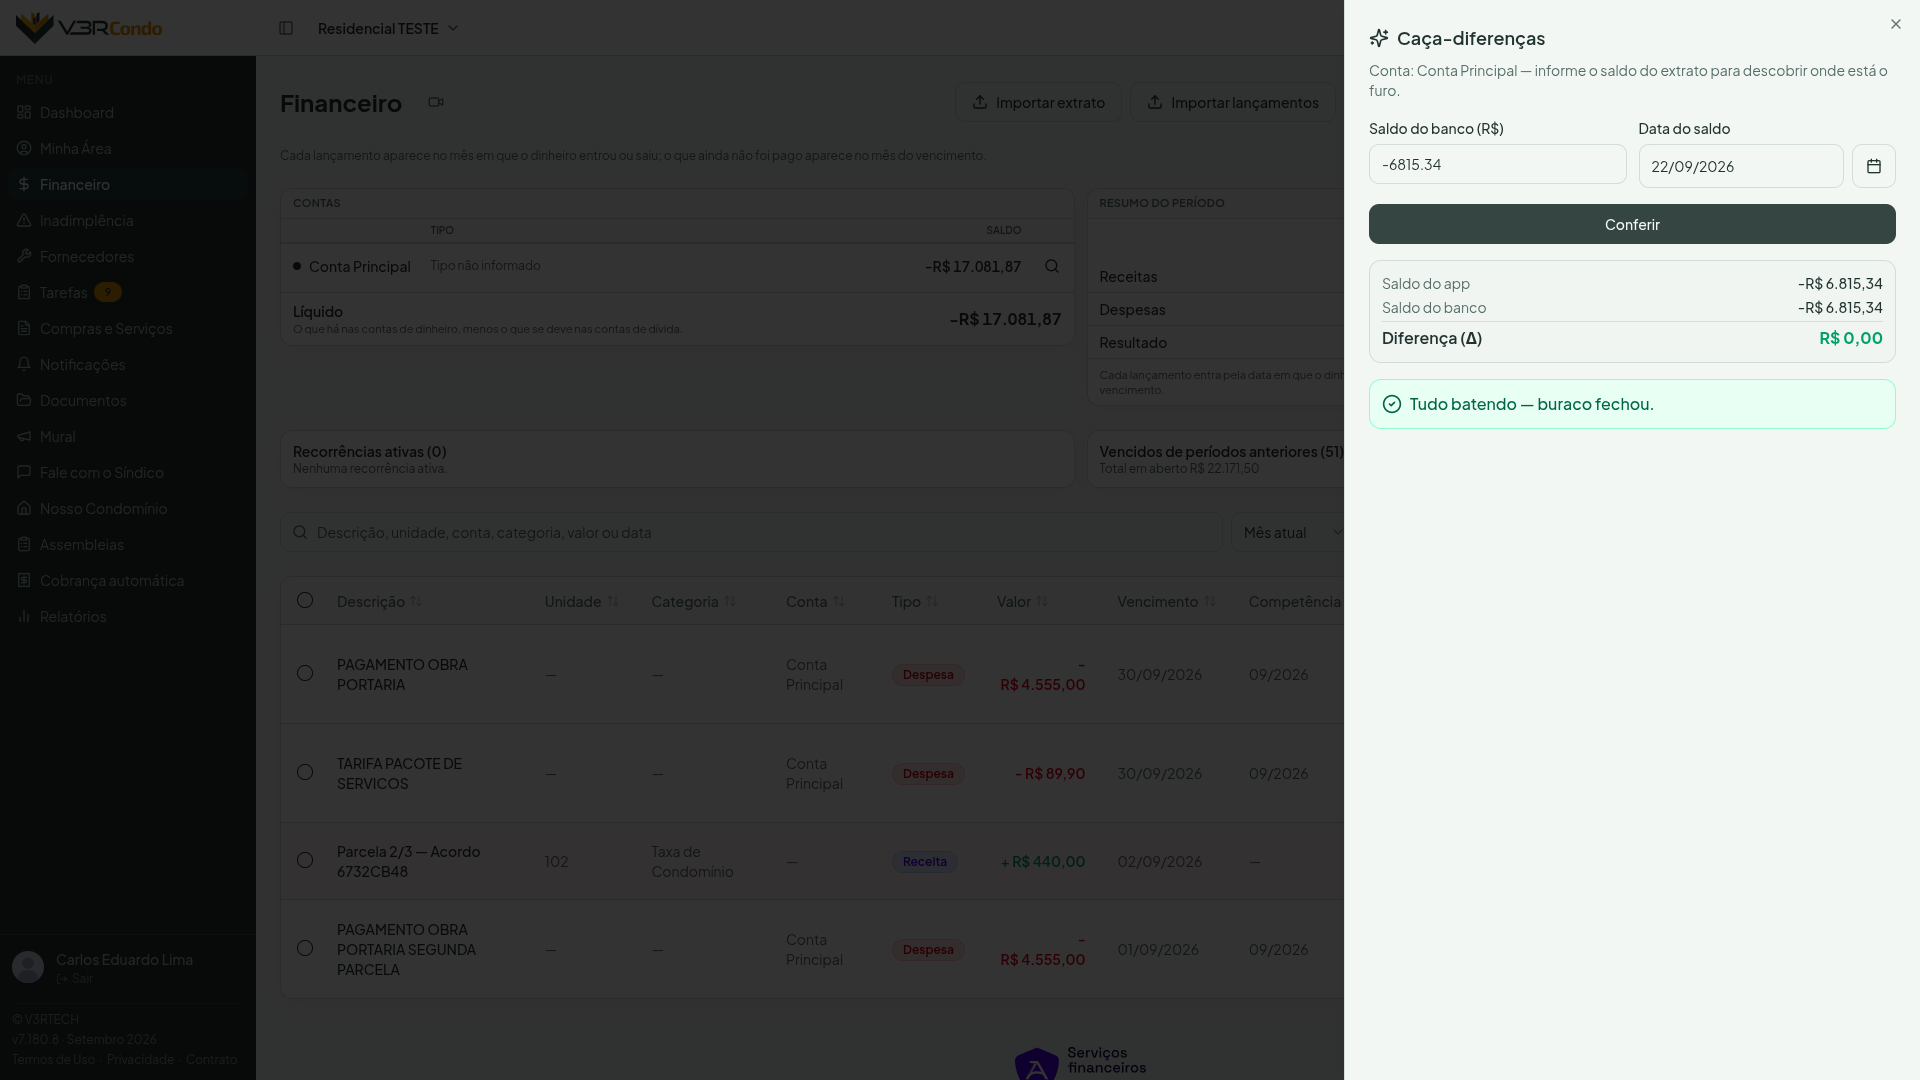1920x1080 pixels.
Task: Click the magnifier icon for Conta Principal
Action: tap(1052, 266)
